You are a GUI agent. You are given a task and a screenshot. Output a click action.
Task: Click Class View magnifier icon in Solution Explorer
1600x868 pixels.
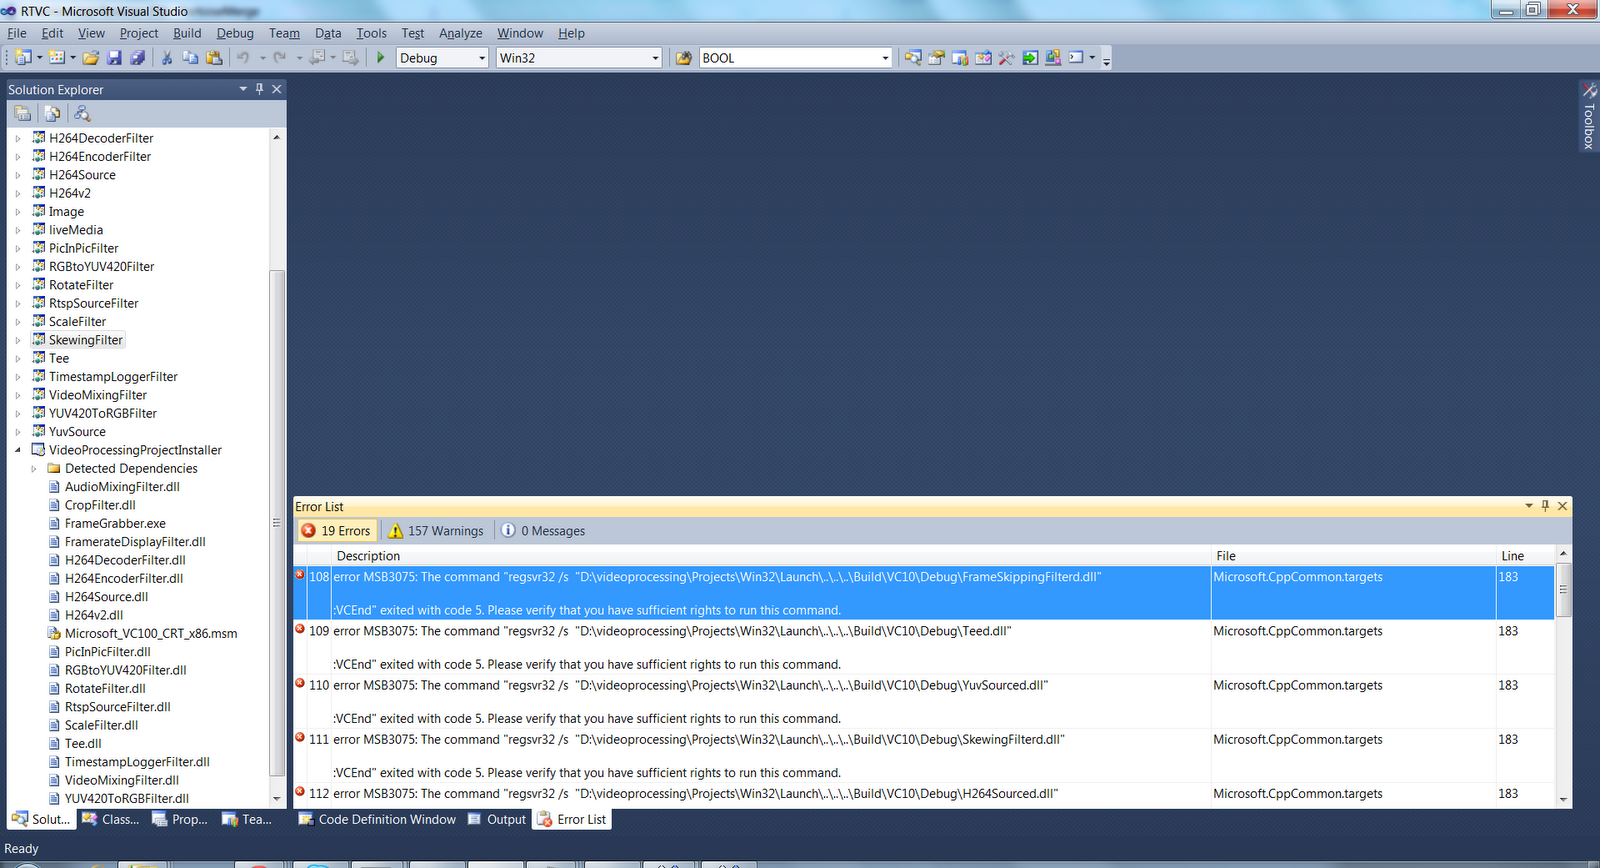[x=82, y=114]
